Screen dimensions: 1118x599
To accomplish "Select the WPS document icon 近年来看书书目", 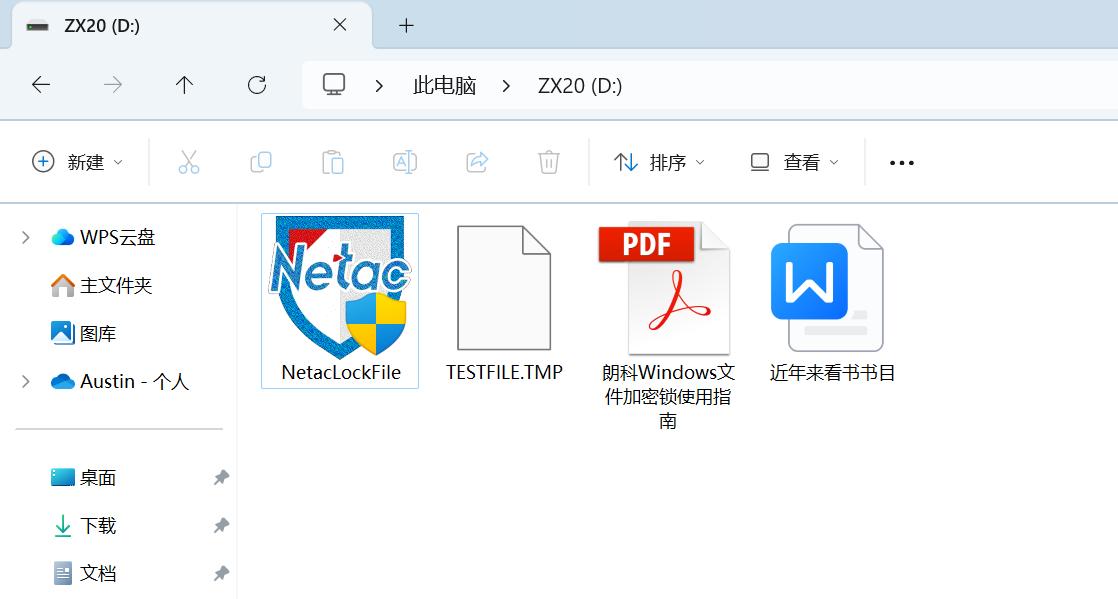I will pyautogui.click(x=829, y=288).
